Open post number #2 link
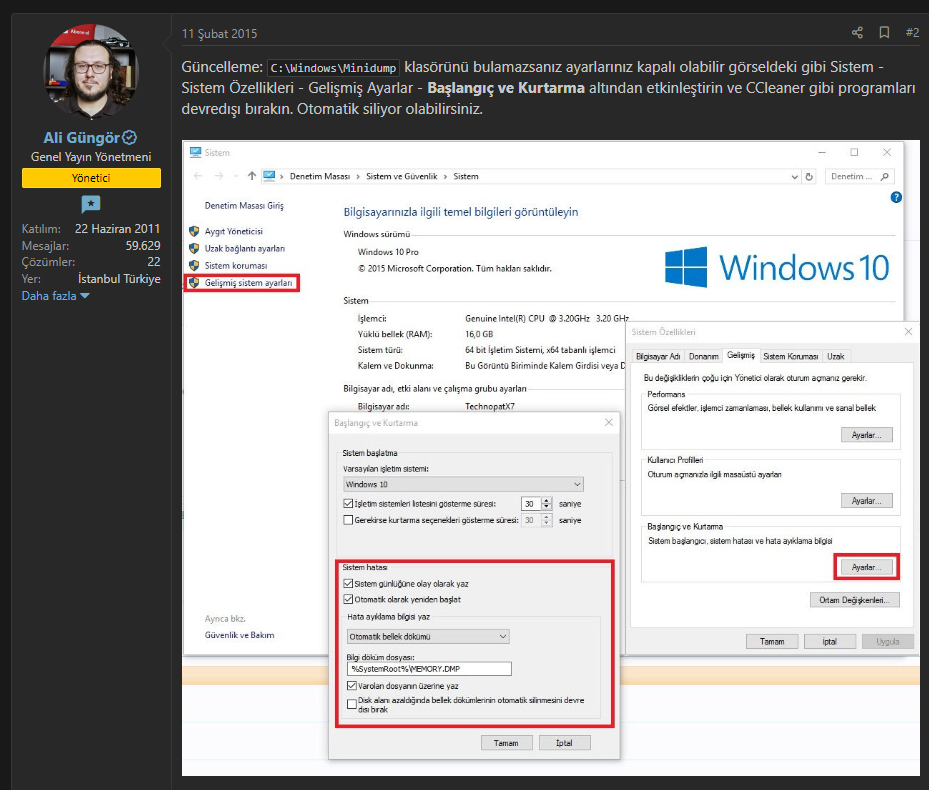Image resolution: width=929 pixels, height=790 pixels. point(912,33)
